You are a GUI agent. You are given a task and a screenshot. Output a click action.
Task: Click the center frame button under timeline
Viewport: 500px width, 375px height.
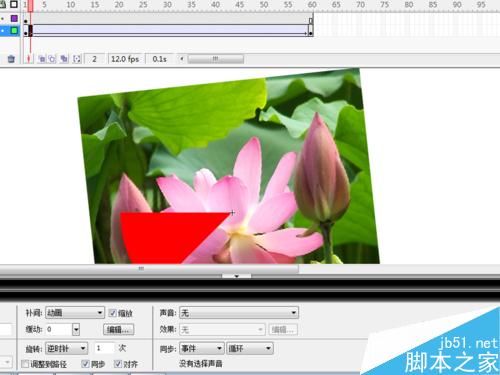[x=29, y=59]
